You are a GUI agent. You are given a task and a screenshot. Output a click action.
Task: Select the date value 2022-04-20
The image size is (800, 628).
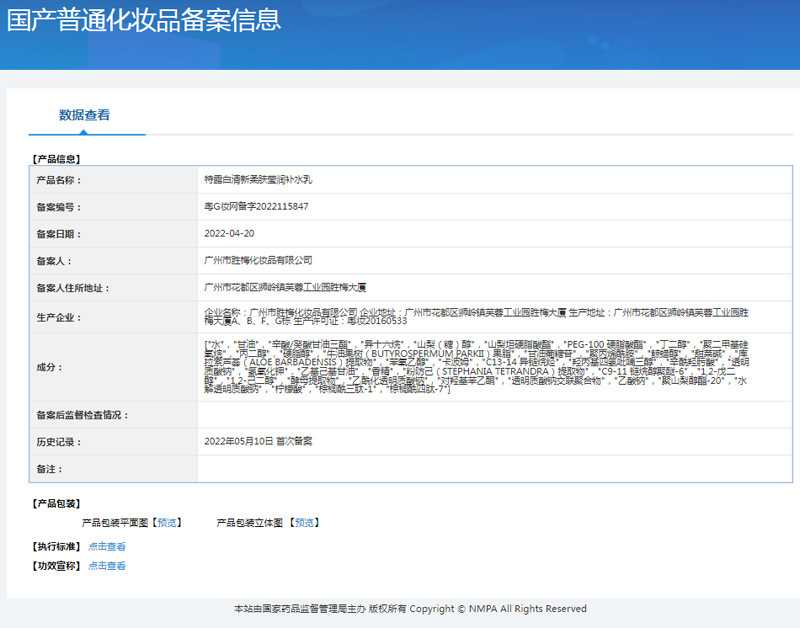pos(229,234)
